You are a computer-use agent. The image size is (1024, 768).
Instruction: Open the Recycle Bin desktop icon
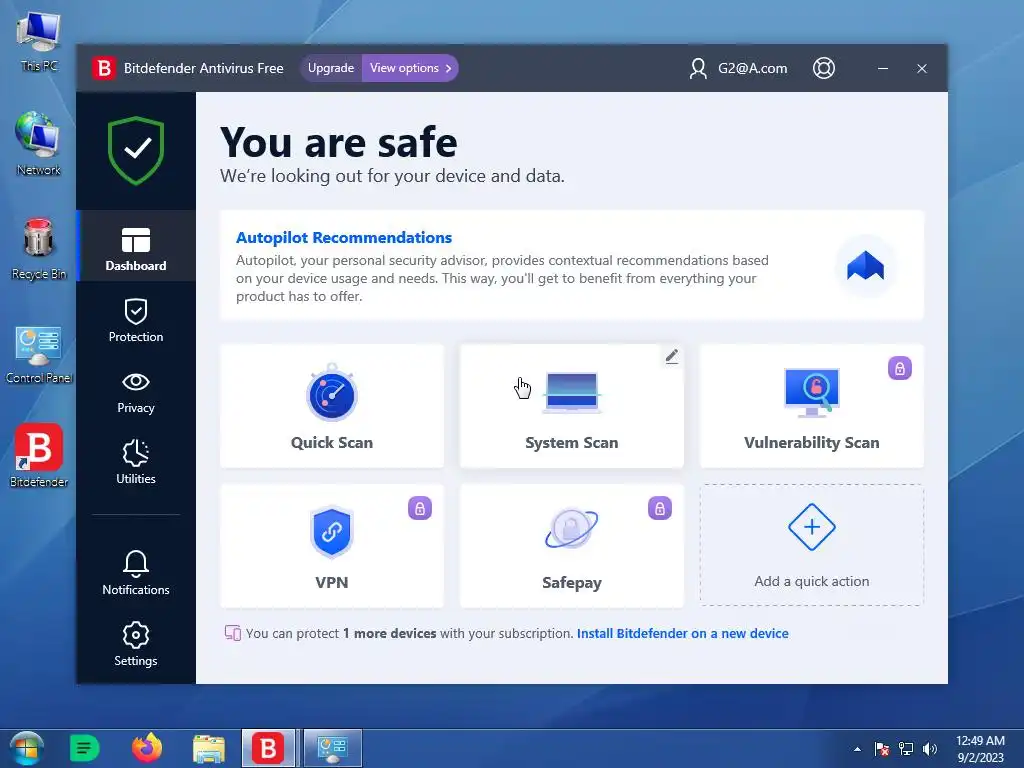coord(39,249)
